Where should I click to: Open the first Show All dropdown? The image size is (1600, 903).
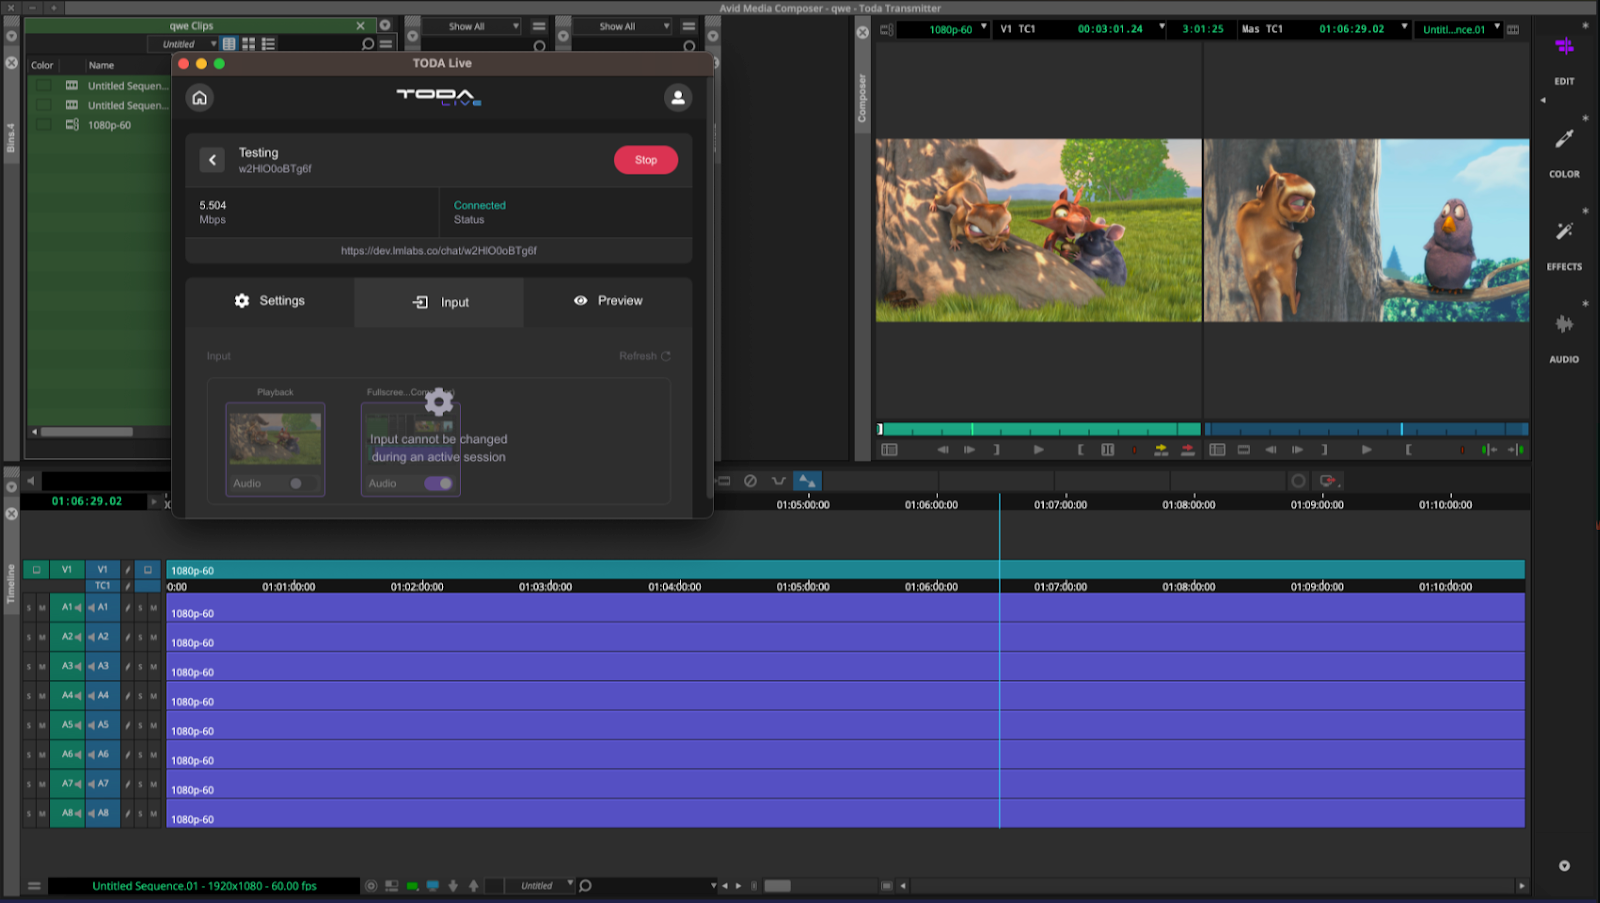pyautogui.click(x=471, y=26)
